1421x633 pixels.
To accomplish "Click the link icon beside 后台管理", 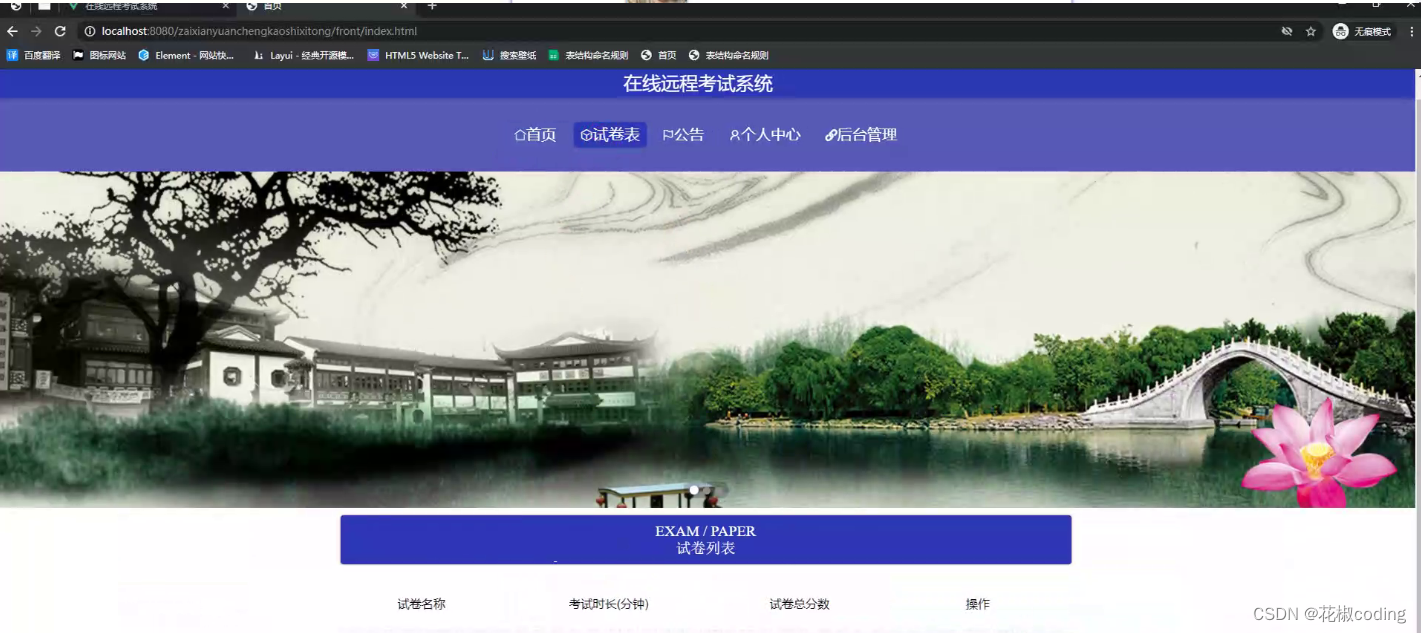I will click(831, 135).
